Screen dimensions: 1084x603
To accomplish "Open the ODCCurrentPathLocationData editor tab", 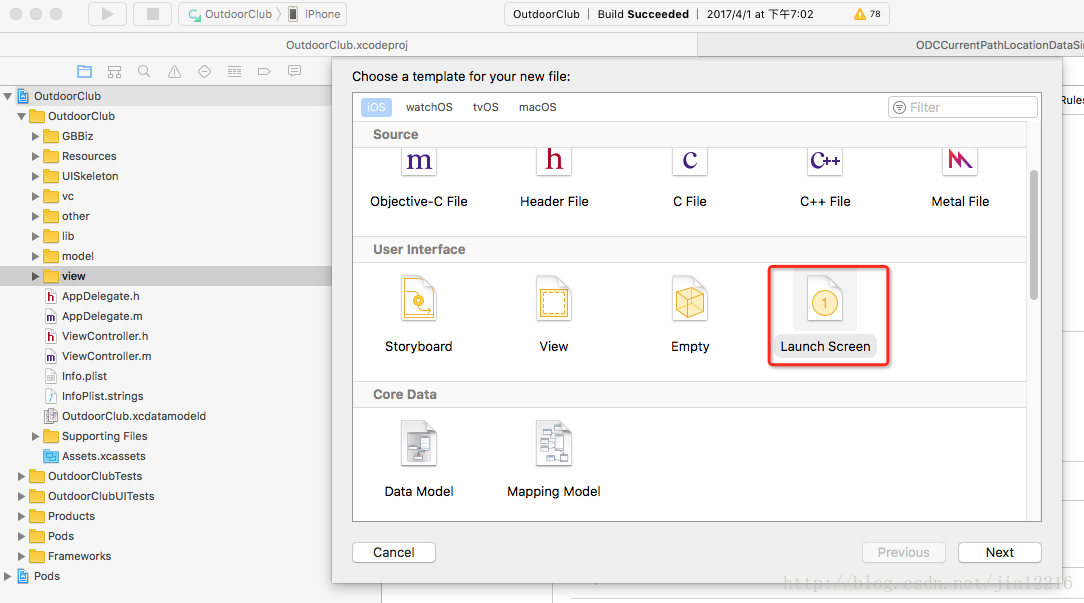I will [890, 45].
